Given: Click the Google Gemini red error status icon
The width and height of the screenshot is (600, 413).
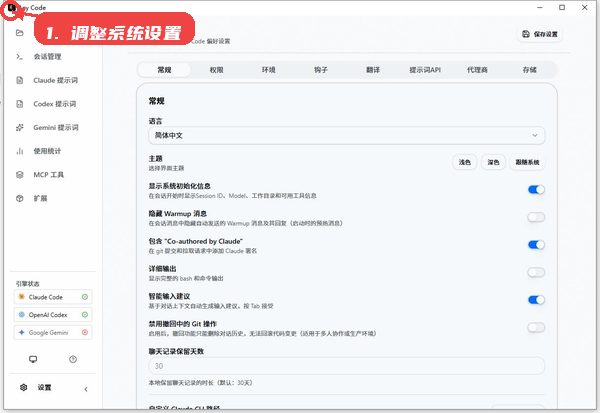Looking at the screenshot, I should click(x=85, y=332).
